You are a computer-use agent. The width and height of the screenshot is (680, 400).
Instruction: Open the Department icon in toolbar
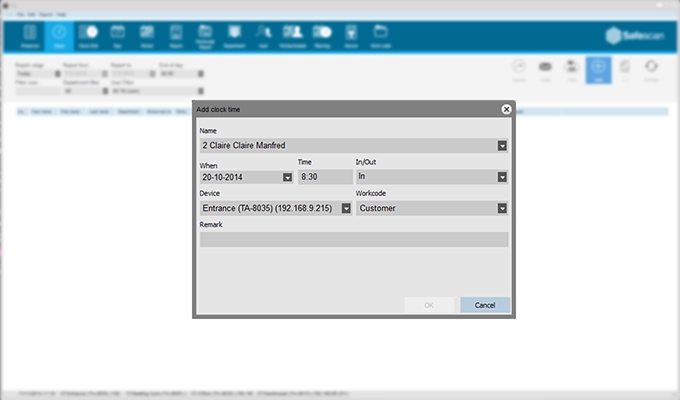click(x=234, y=36)
